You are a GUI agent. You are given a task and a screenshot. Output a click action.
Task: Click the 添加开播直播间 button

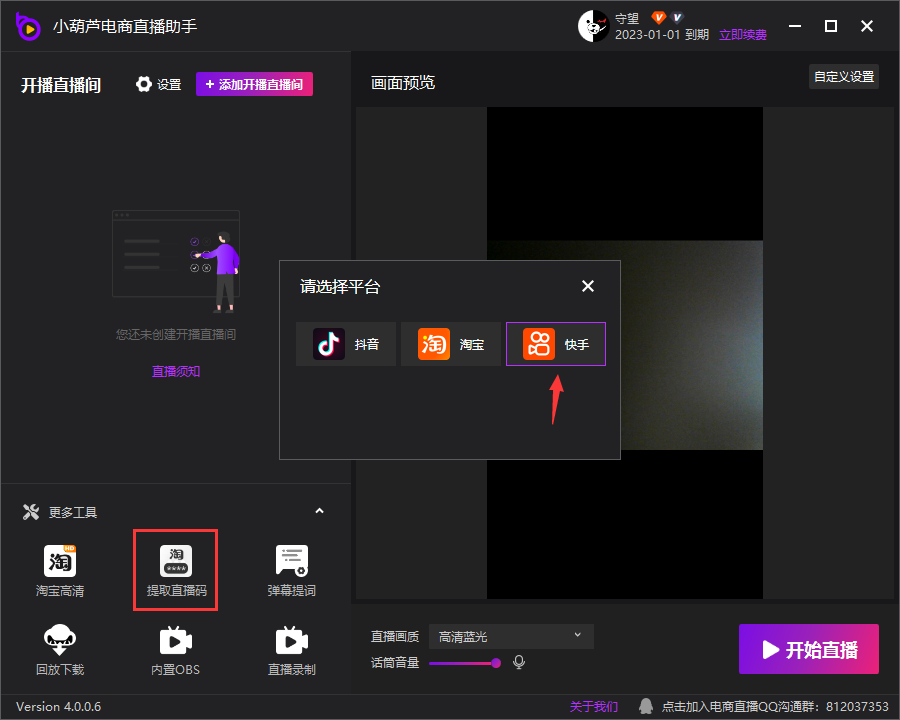click(254, 84)
